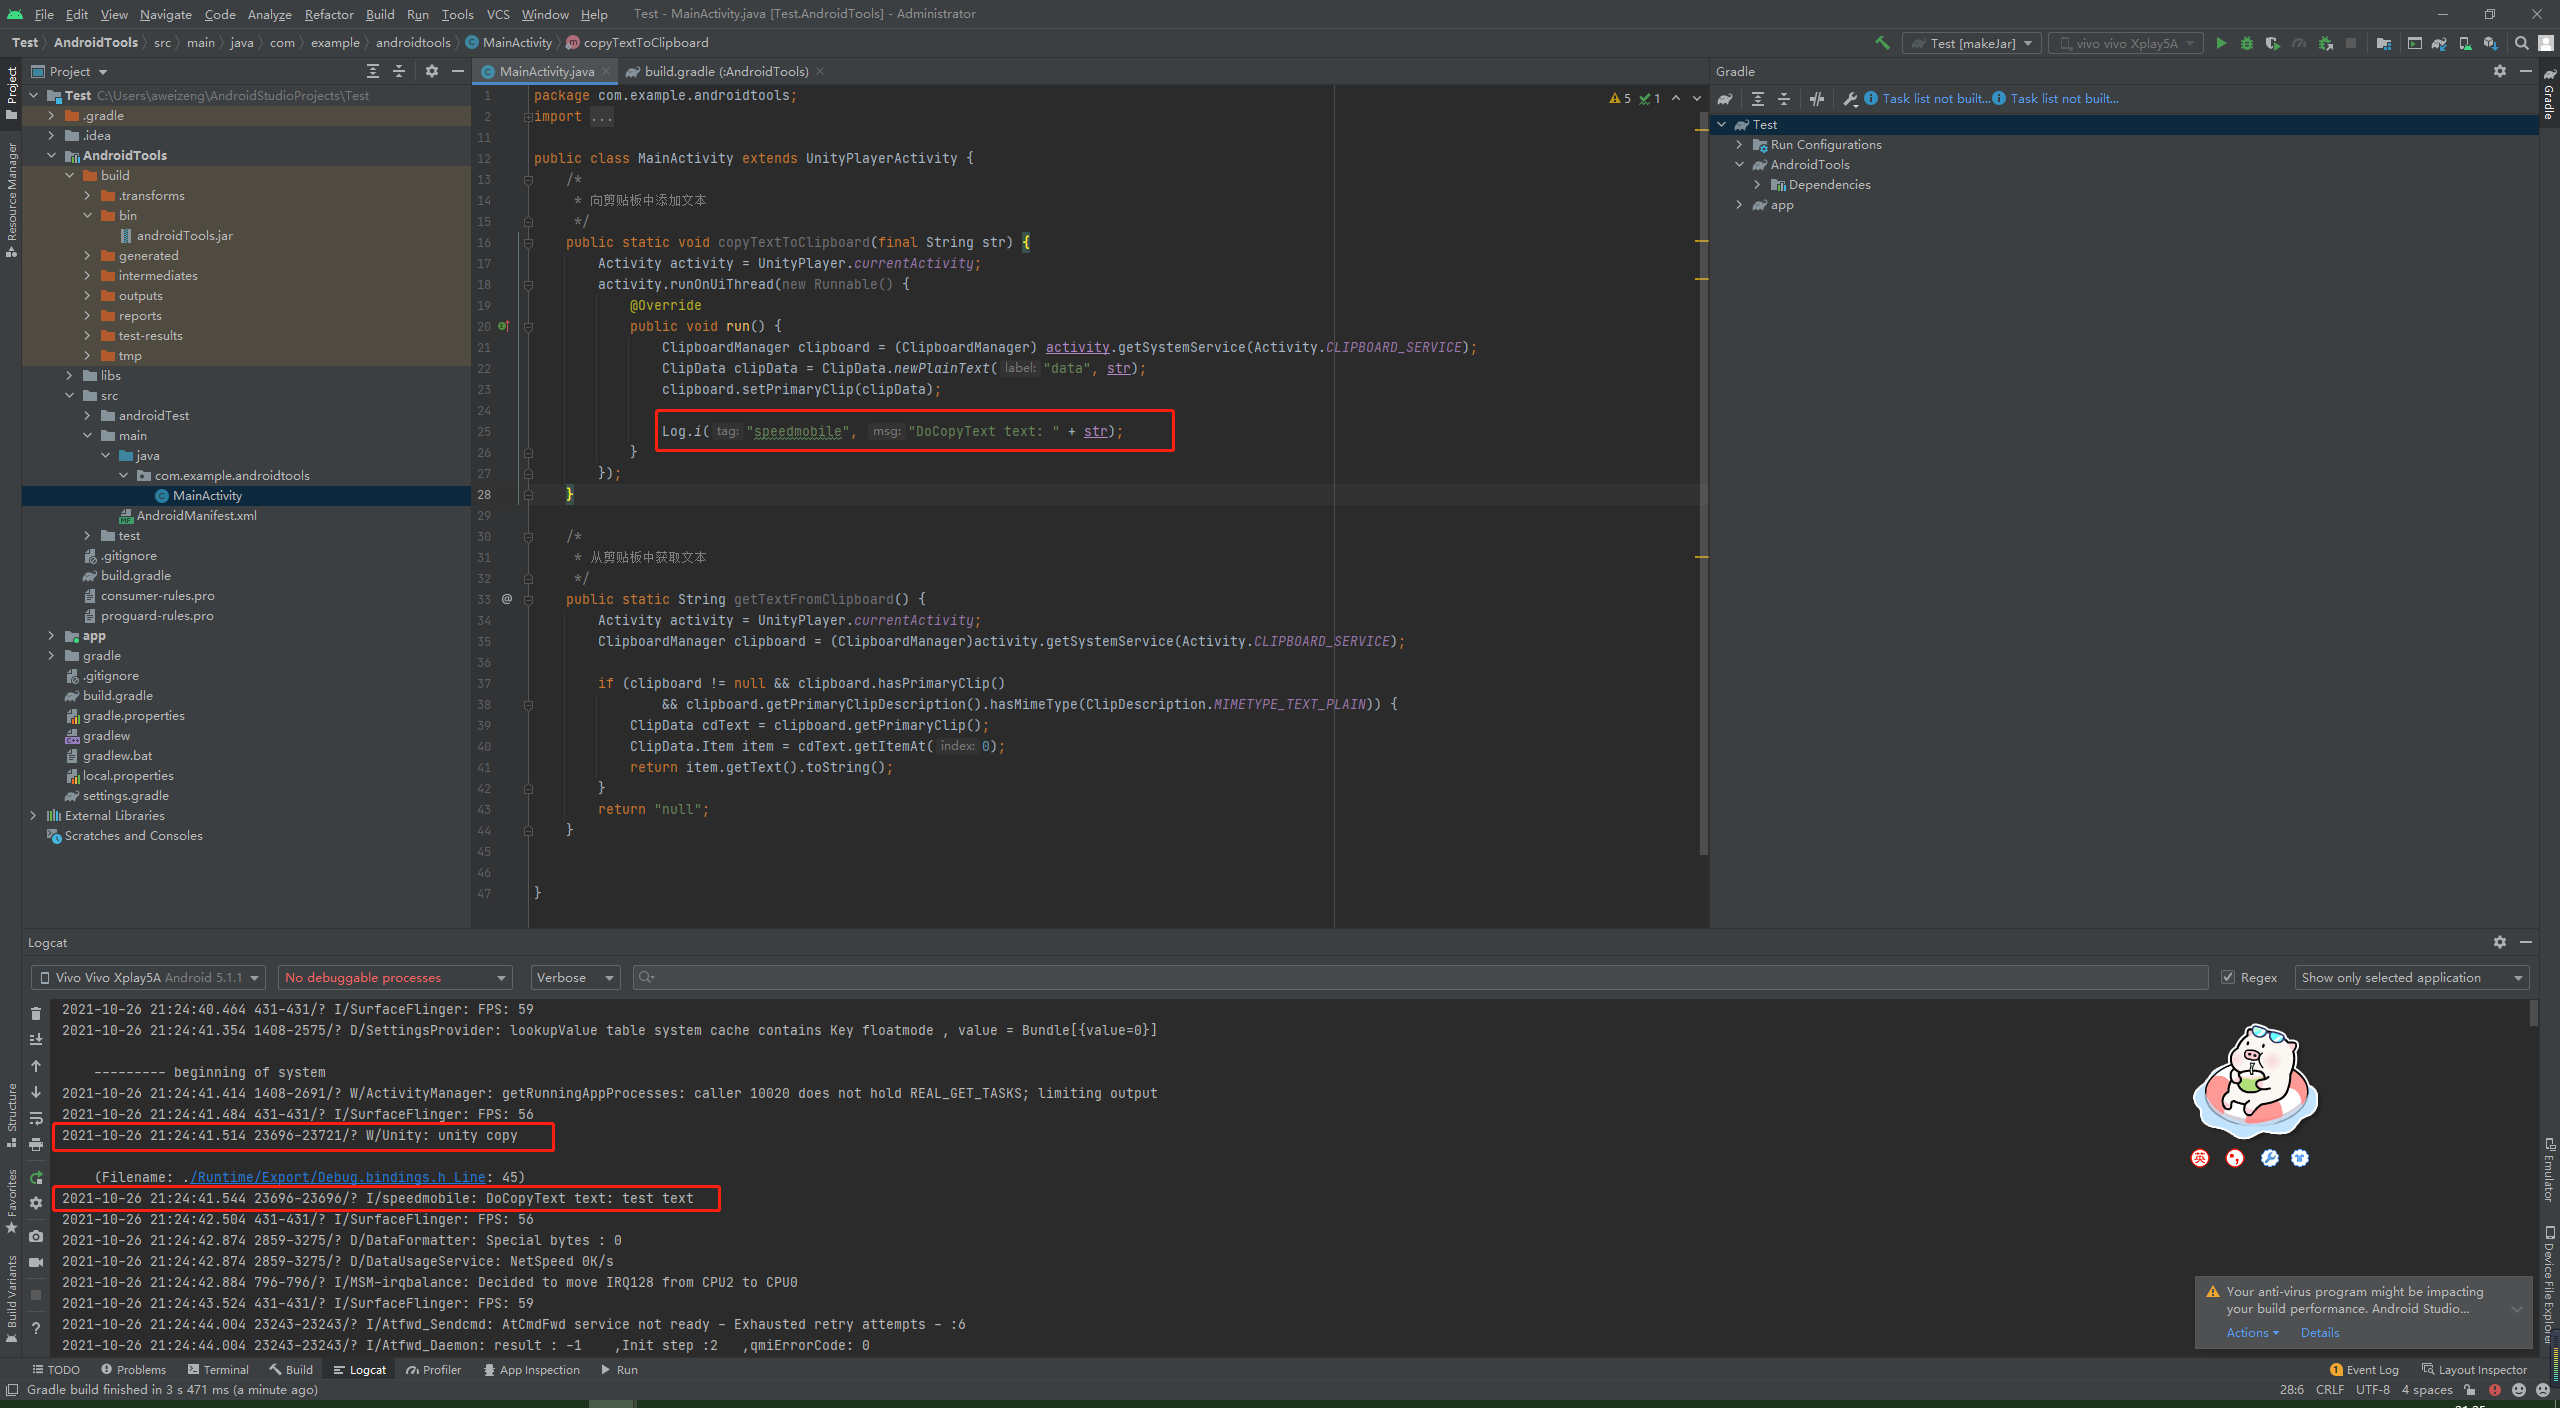Click the Debug app bug icon
2560x1408 pixels.
pos(2246,43)
